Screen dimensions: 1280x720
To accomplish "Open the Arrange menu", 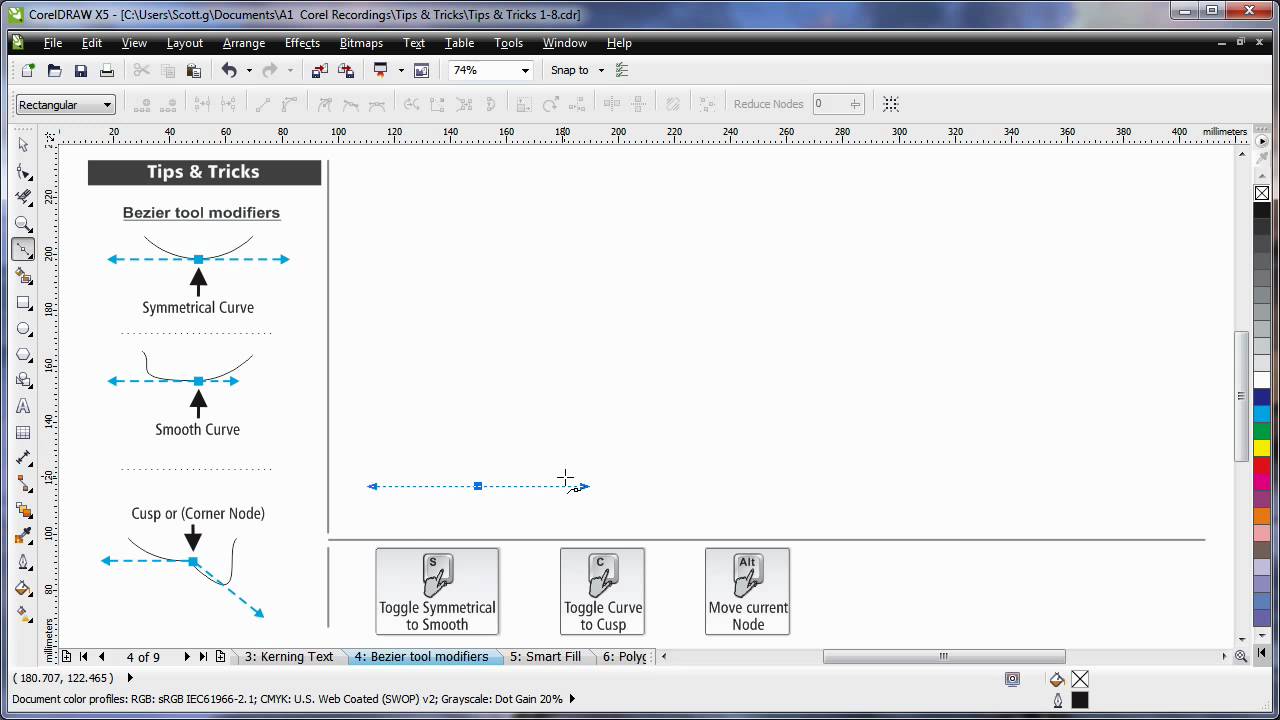I will [x=244, y=43].
